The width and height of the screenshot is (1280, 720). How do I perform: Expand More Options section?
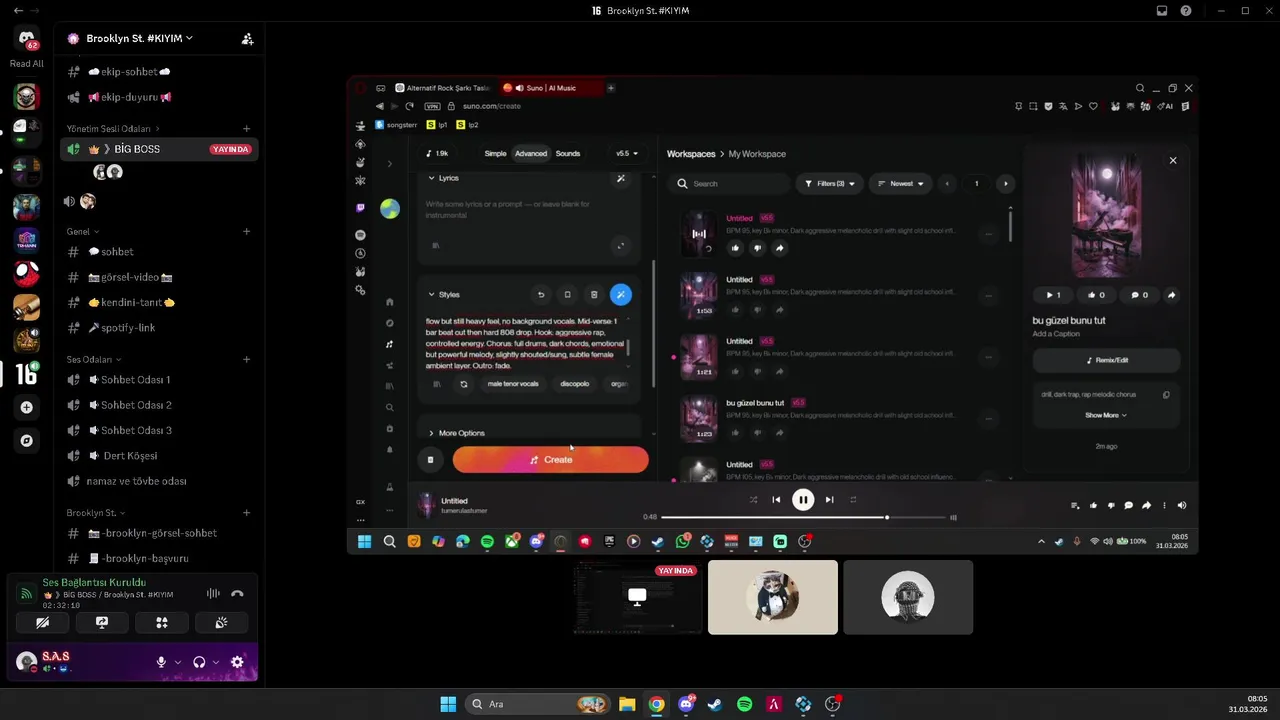click(456, 433)
